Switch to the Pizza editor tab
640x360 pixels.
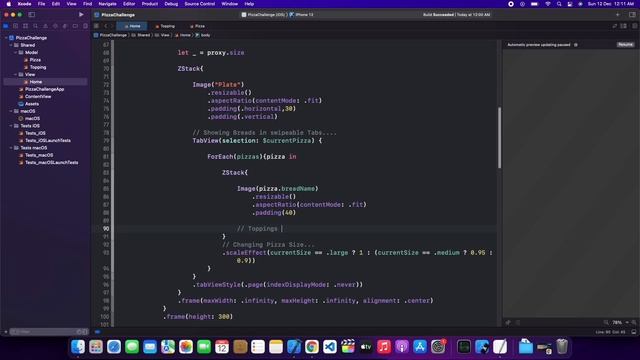coord(197,26)
